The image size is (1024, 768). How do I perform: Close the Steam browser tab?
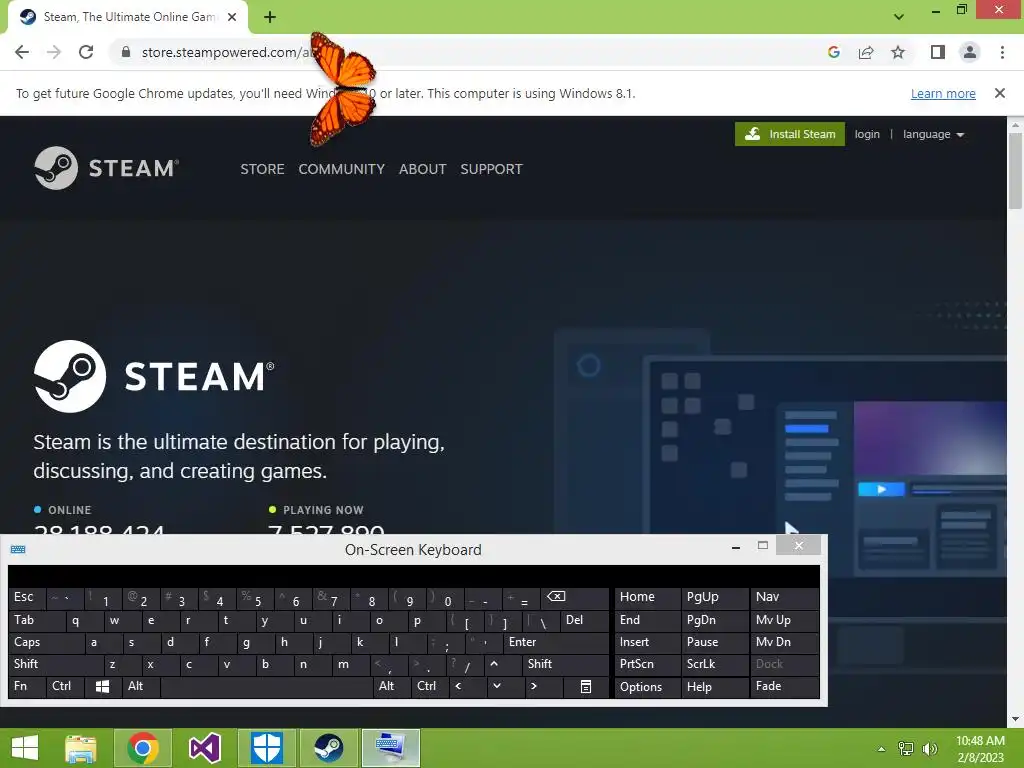point(232,17)
